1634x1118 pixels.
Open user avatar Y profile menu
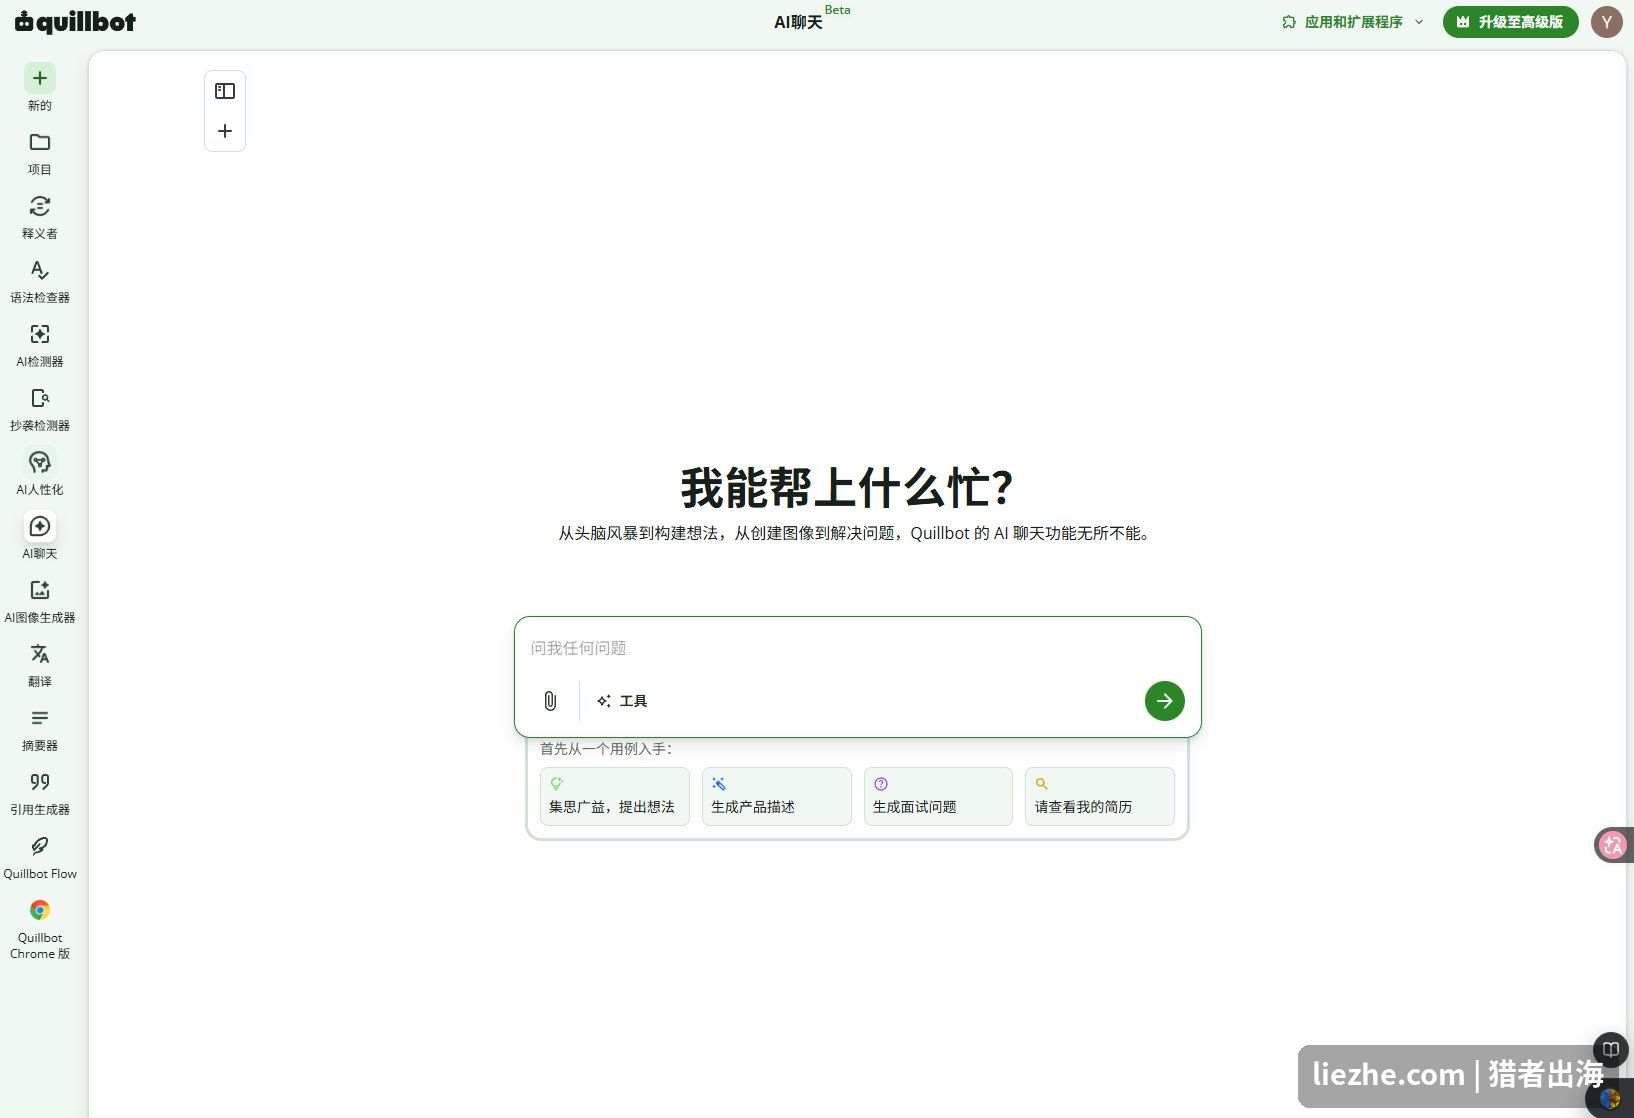(x=1607, y=22)
